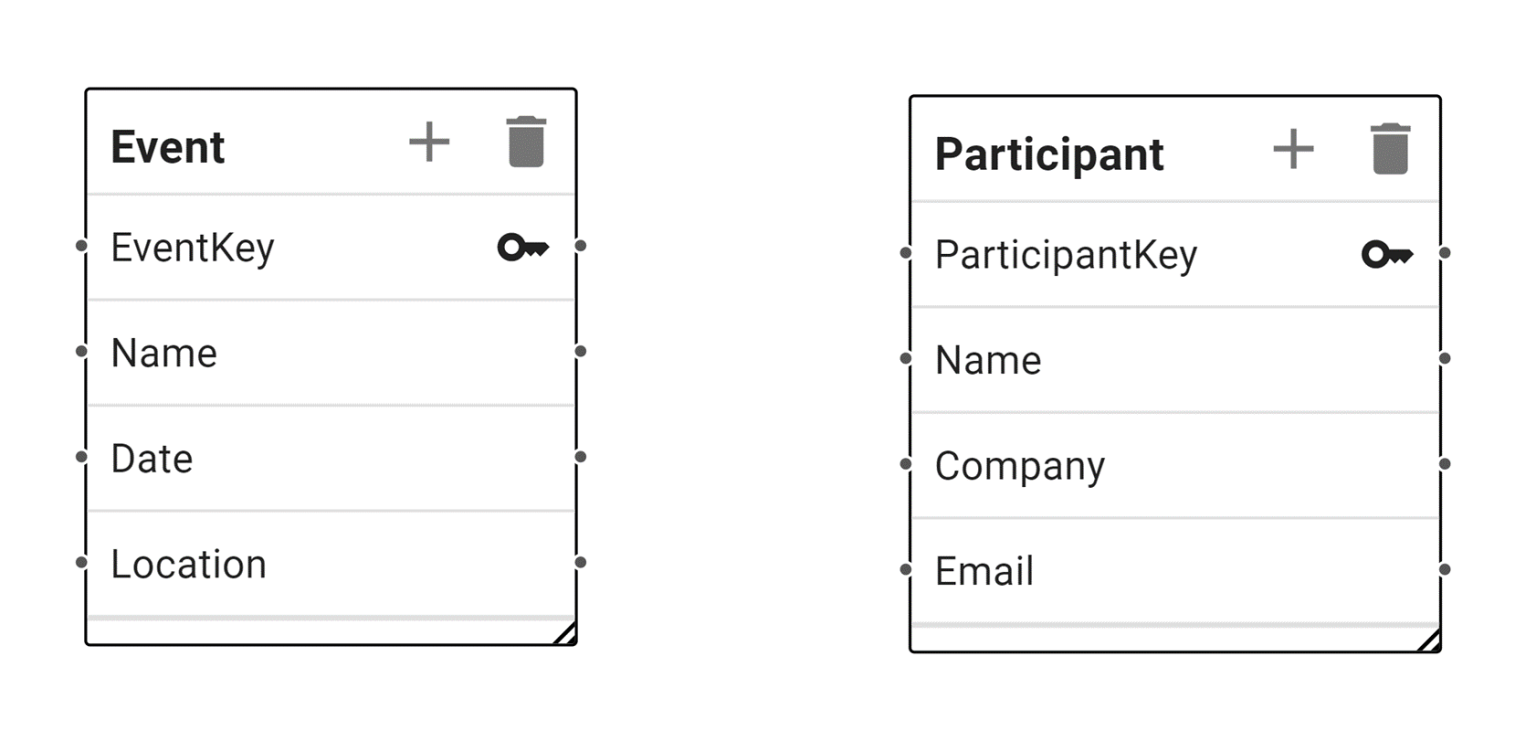1536x741 pixels.
Task: Click the Name field in Participant table
Action: pos(988,361)
